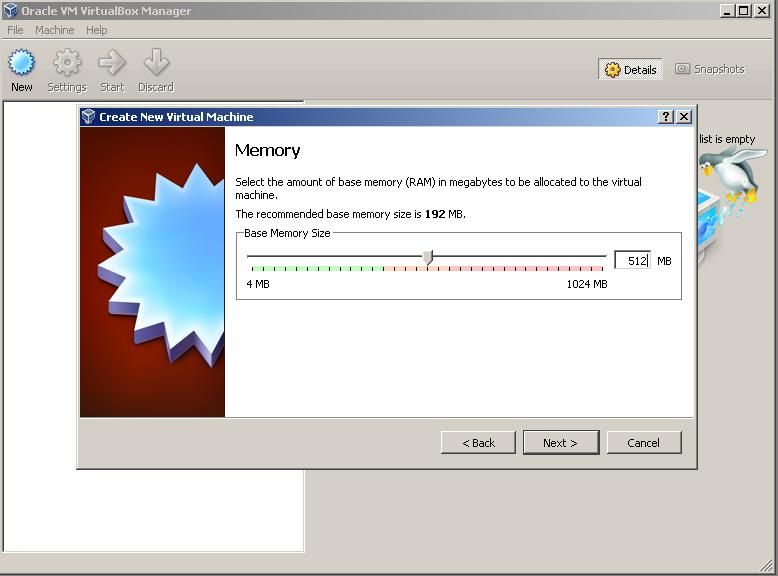Proceed with the Next > button
The width and height of the screenshot is (778, 576).
pos(561,443)
